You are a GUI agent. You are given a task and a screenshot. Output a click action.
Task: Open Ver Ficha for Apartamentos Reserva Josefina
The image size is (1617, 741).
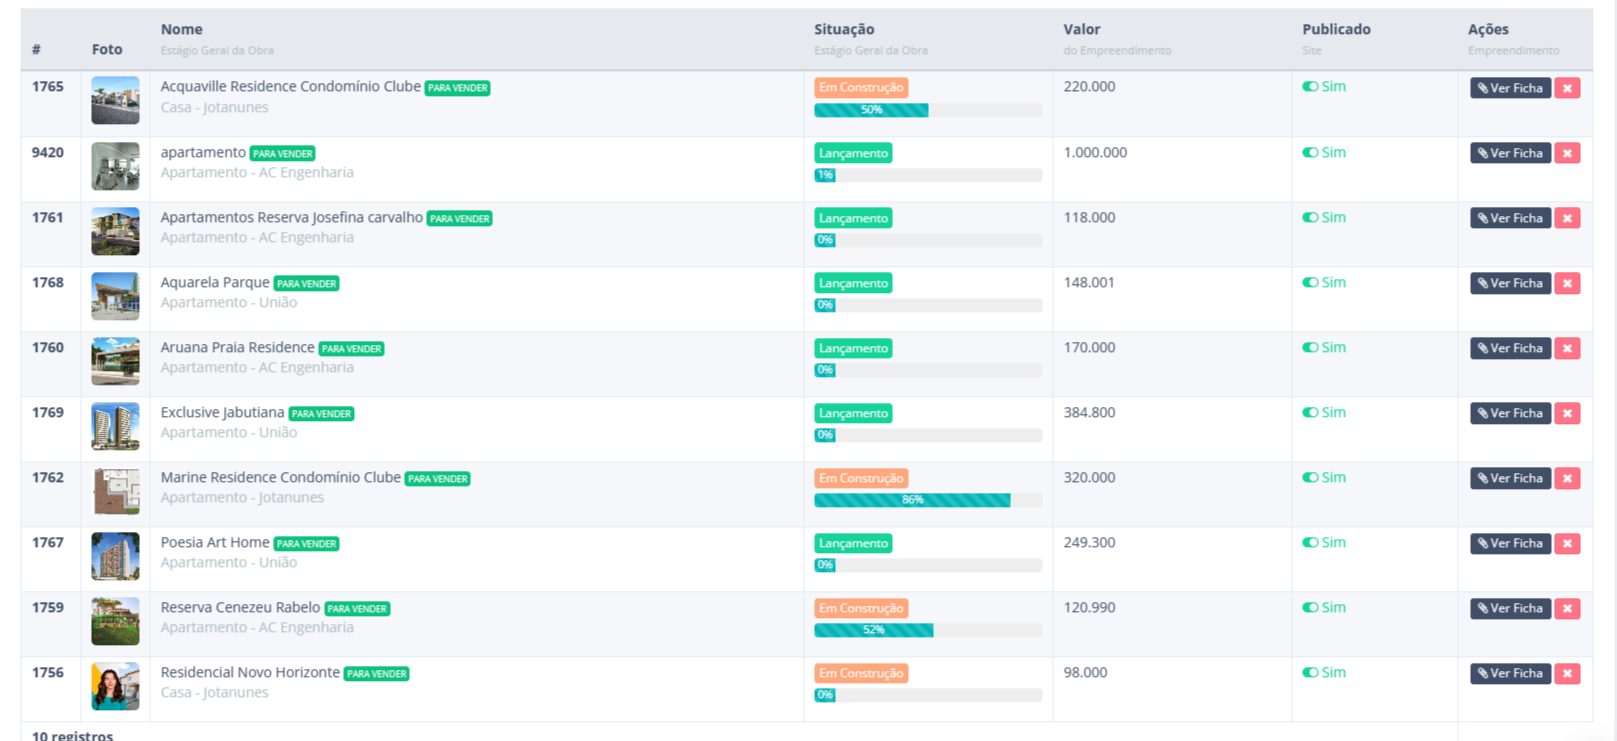(x=1510, y=219)
